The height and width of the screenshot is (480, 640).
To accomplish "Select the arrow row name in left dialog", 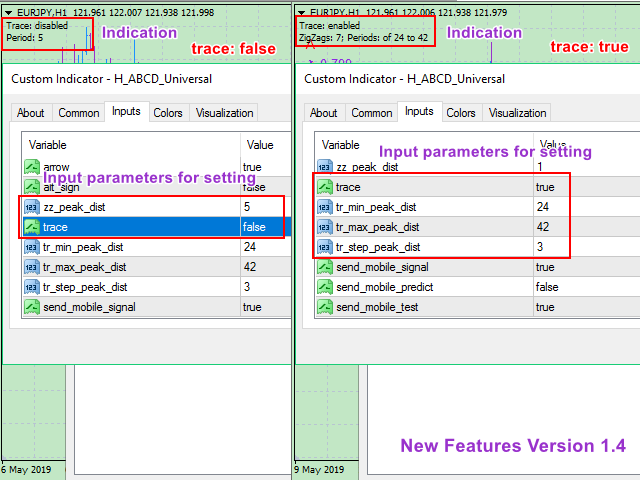I will coord(56,167).
